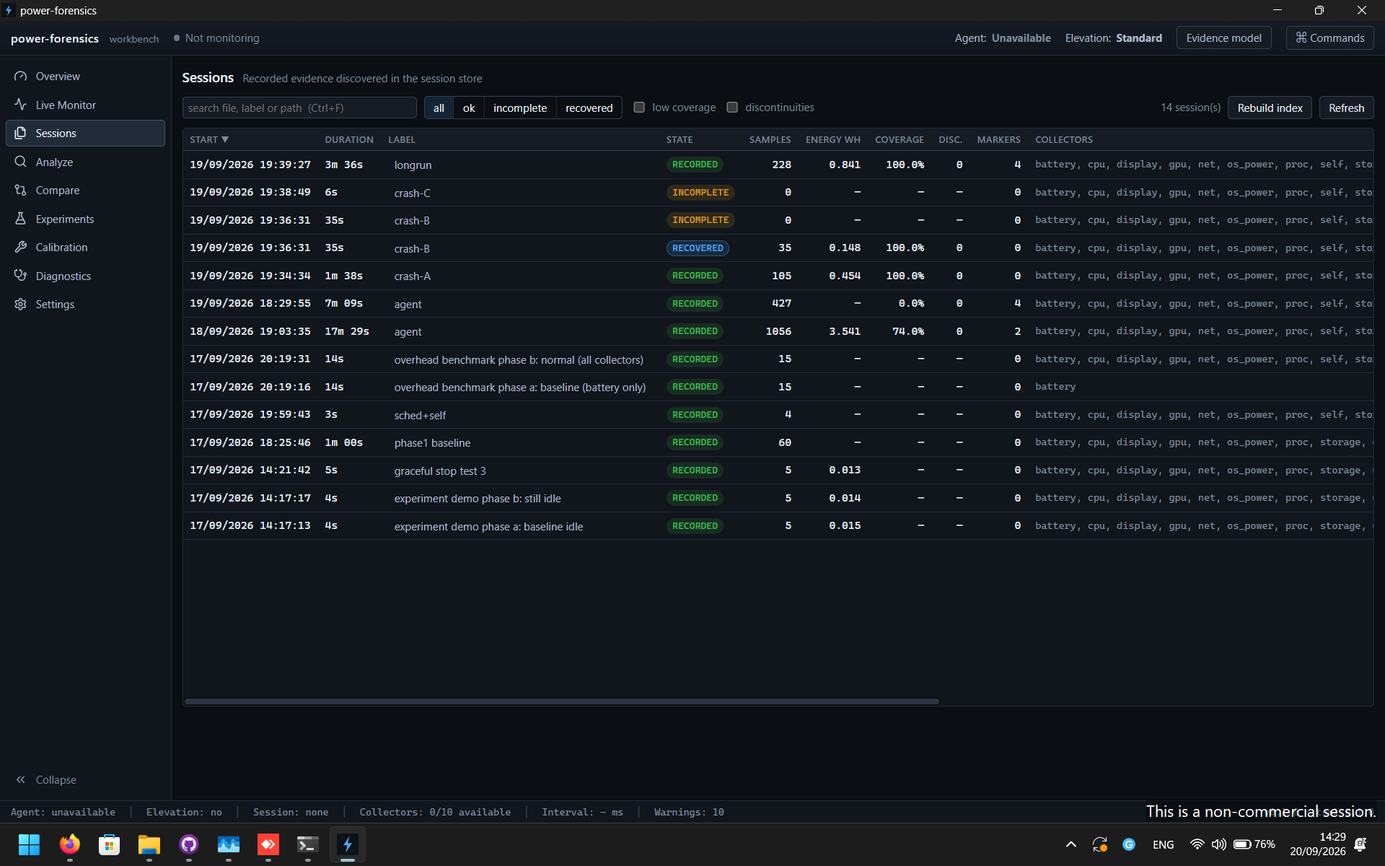
Task: Filter sessions by 'ok' state
Action: click(x=469, y=108)
